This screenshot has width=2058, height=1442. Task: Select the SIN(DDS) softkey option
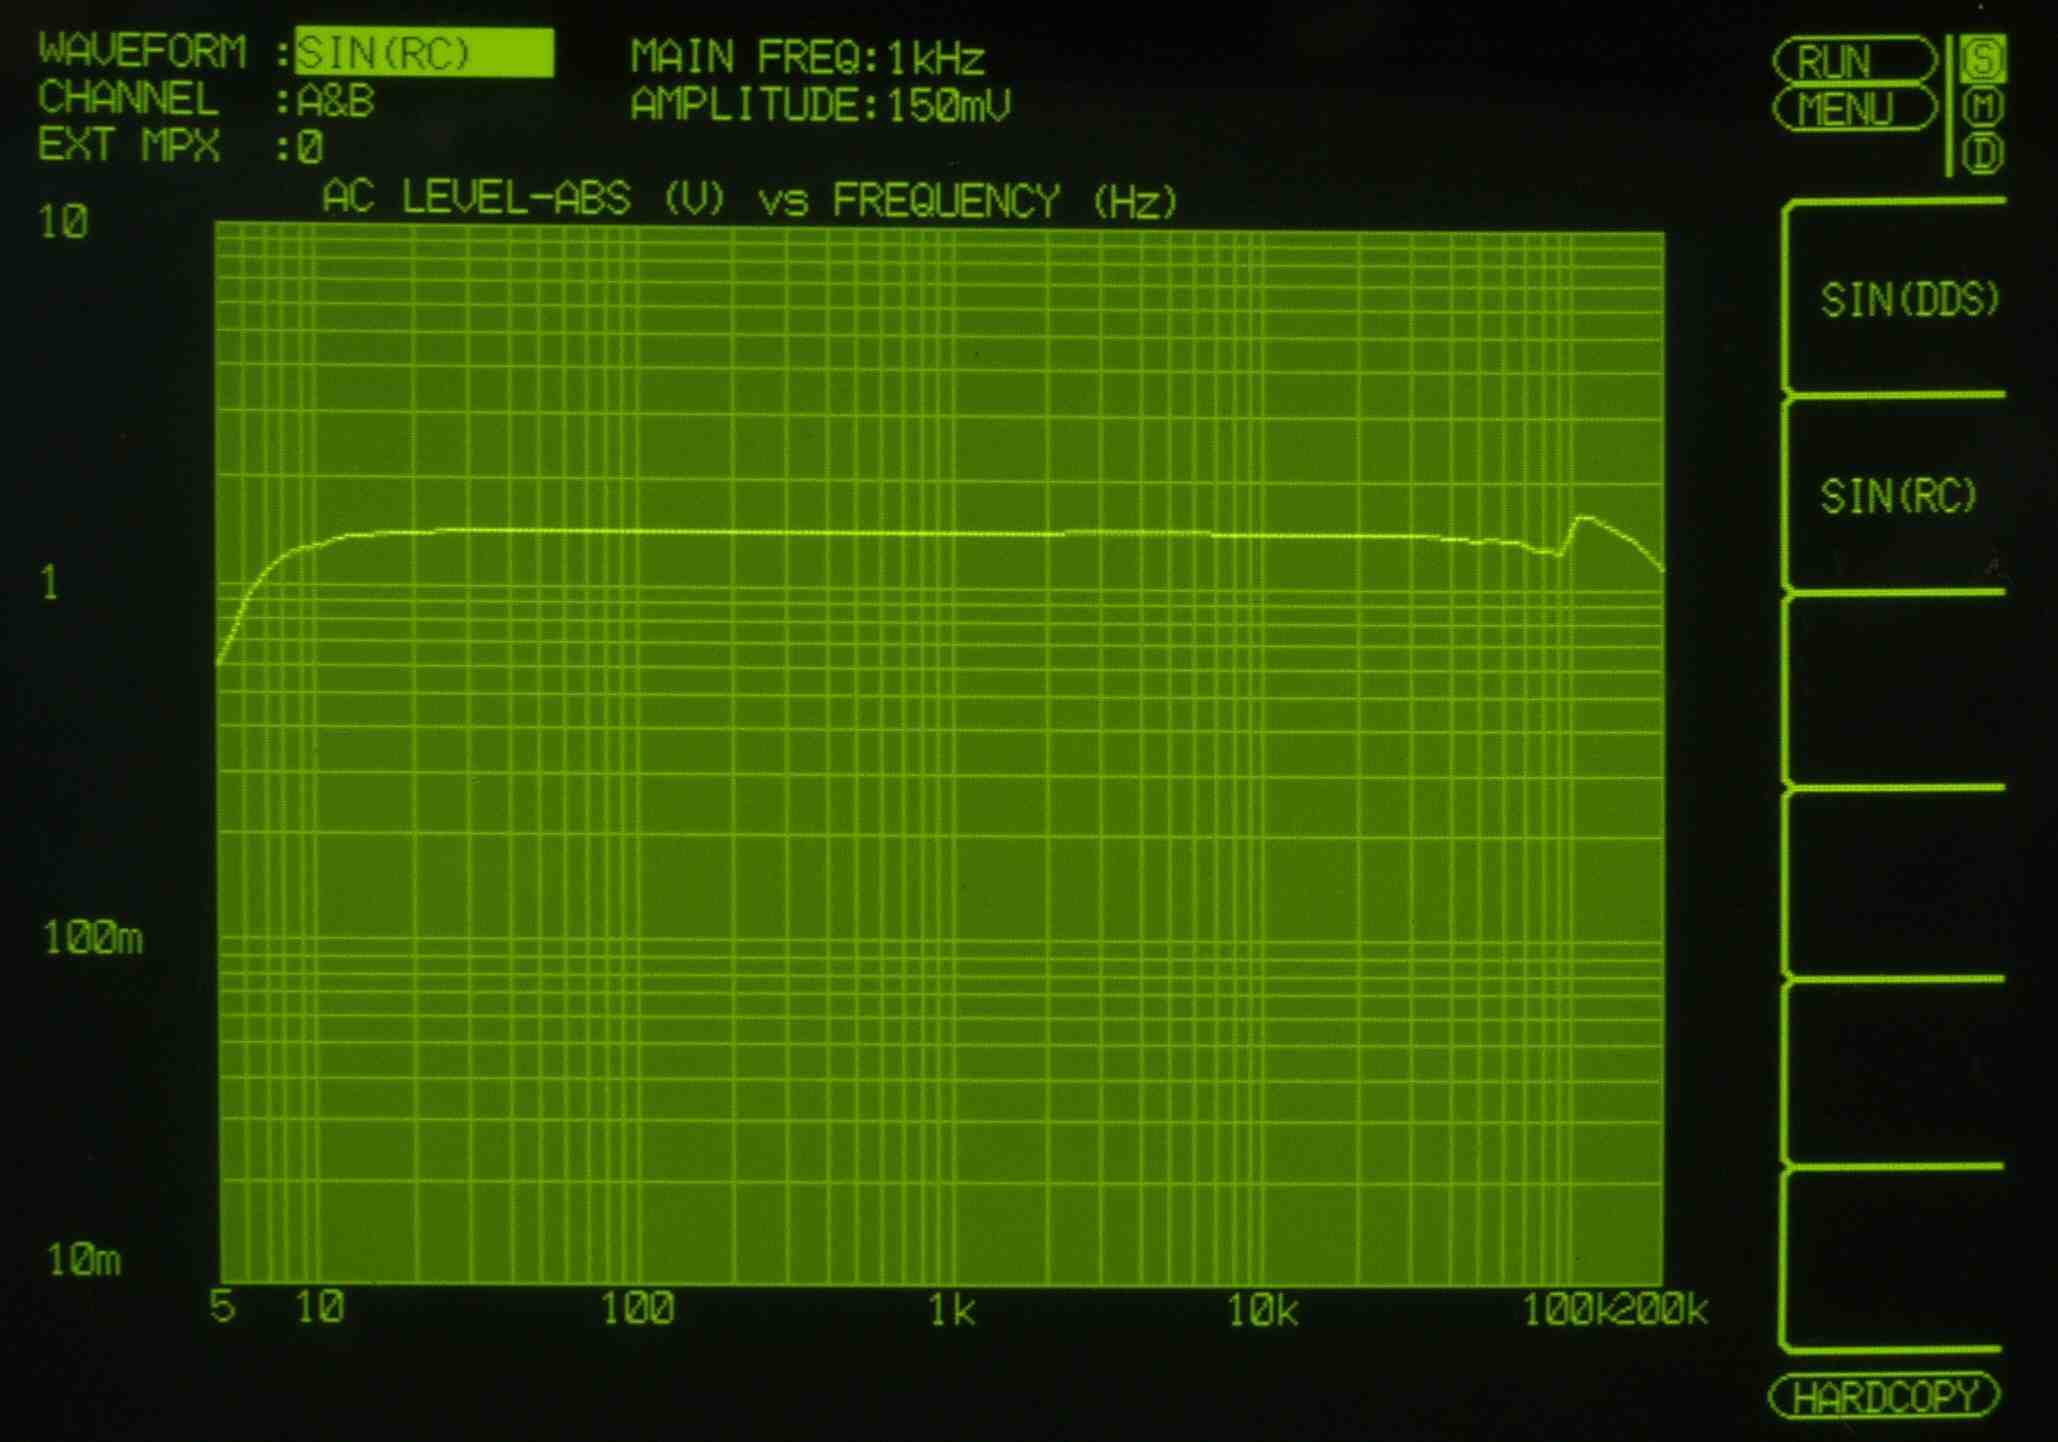pos(1909,300)
